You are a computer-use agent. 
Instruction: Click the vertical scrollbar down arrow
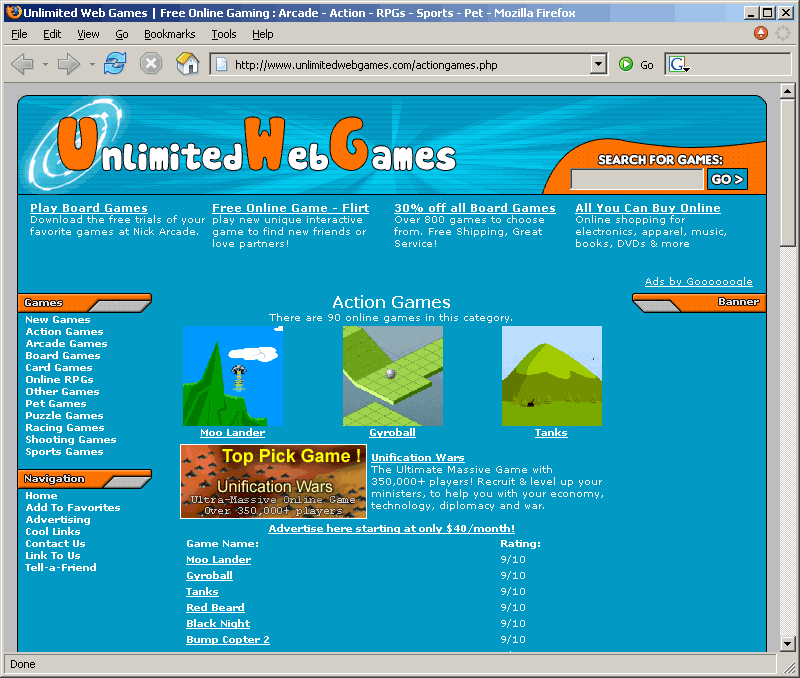click(788, 643)
